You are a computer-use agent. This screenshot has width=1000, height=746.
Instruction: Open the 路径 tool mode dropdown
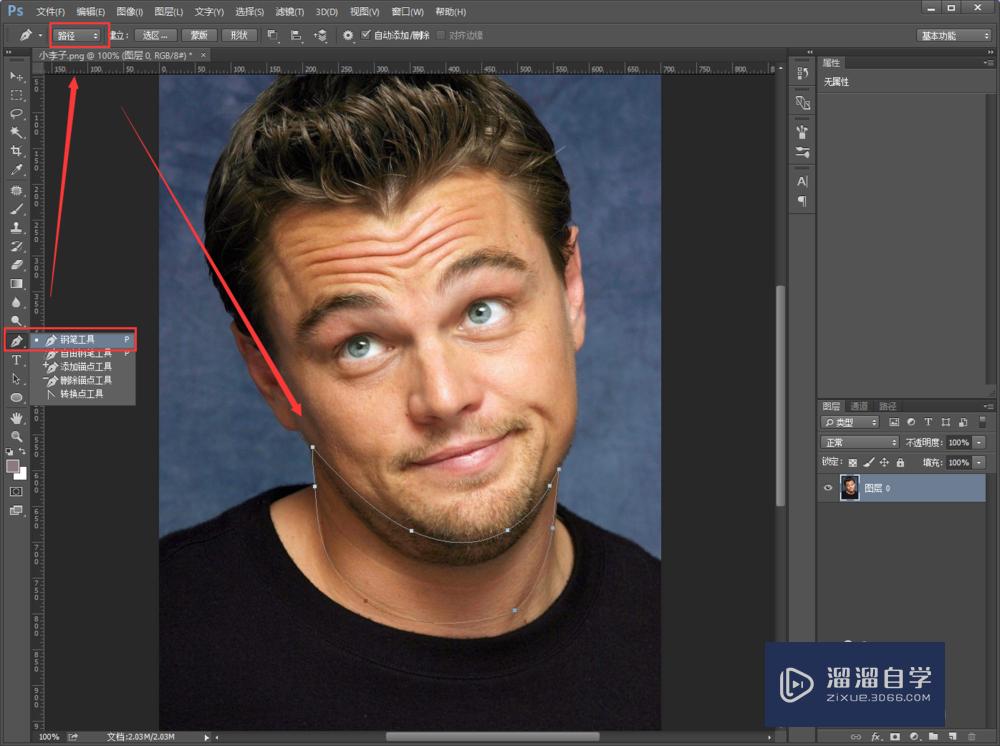point(78,35)
